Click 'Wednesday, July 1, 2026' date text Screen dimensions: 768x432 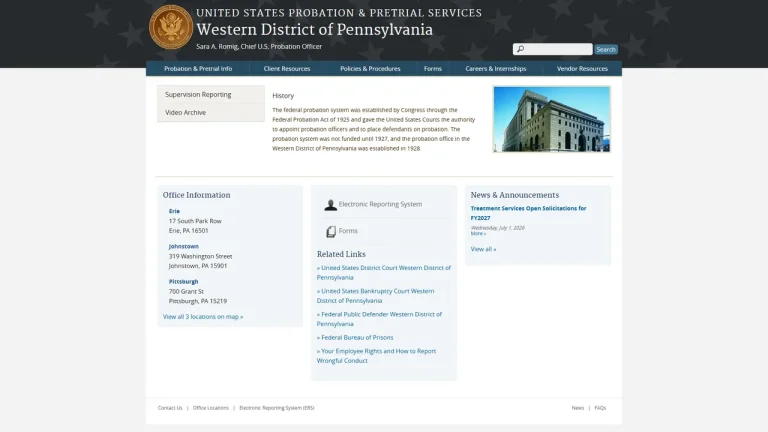[x=498, y=228]
